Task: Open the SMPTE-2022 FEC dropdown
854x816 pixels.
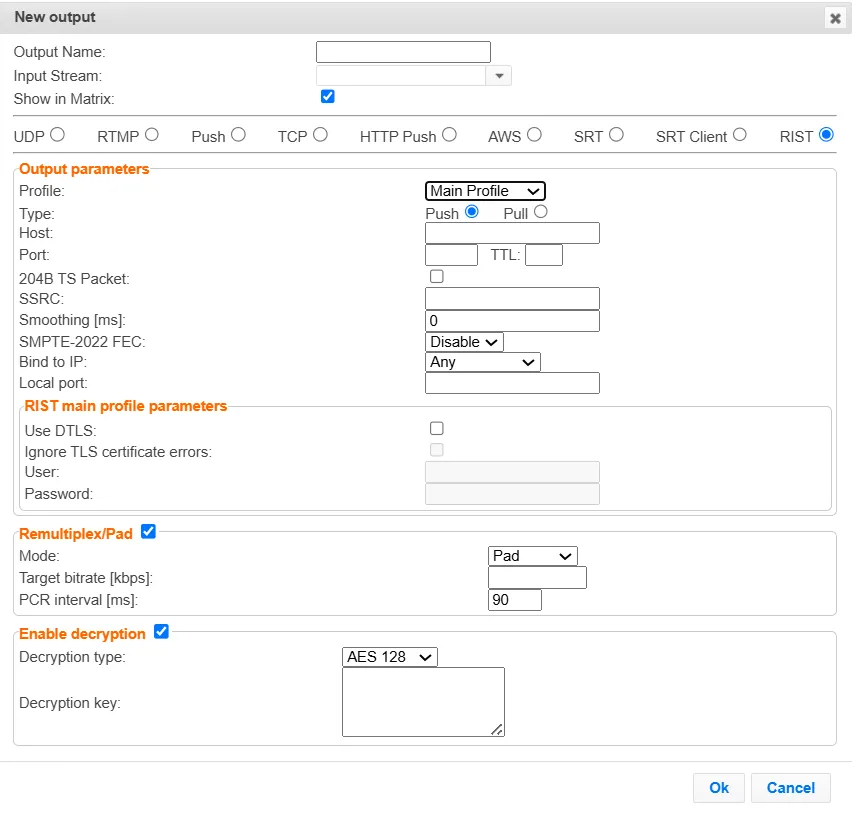Action: 464,342
